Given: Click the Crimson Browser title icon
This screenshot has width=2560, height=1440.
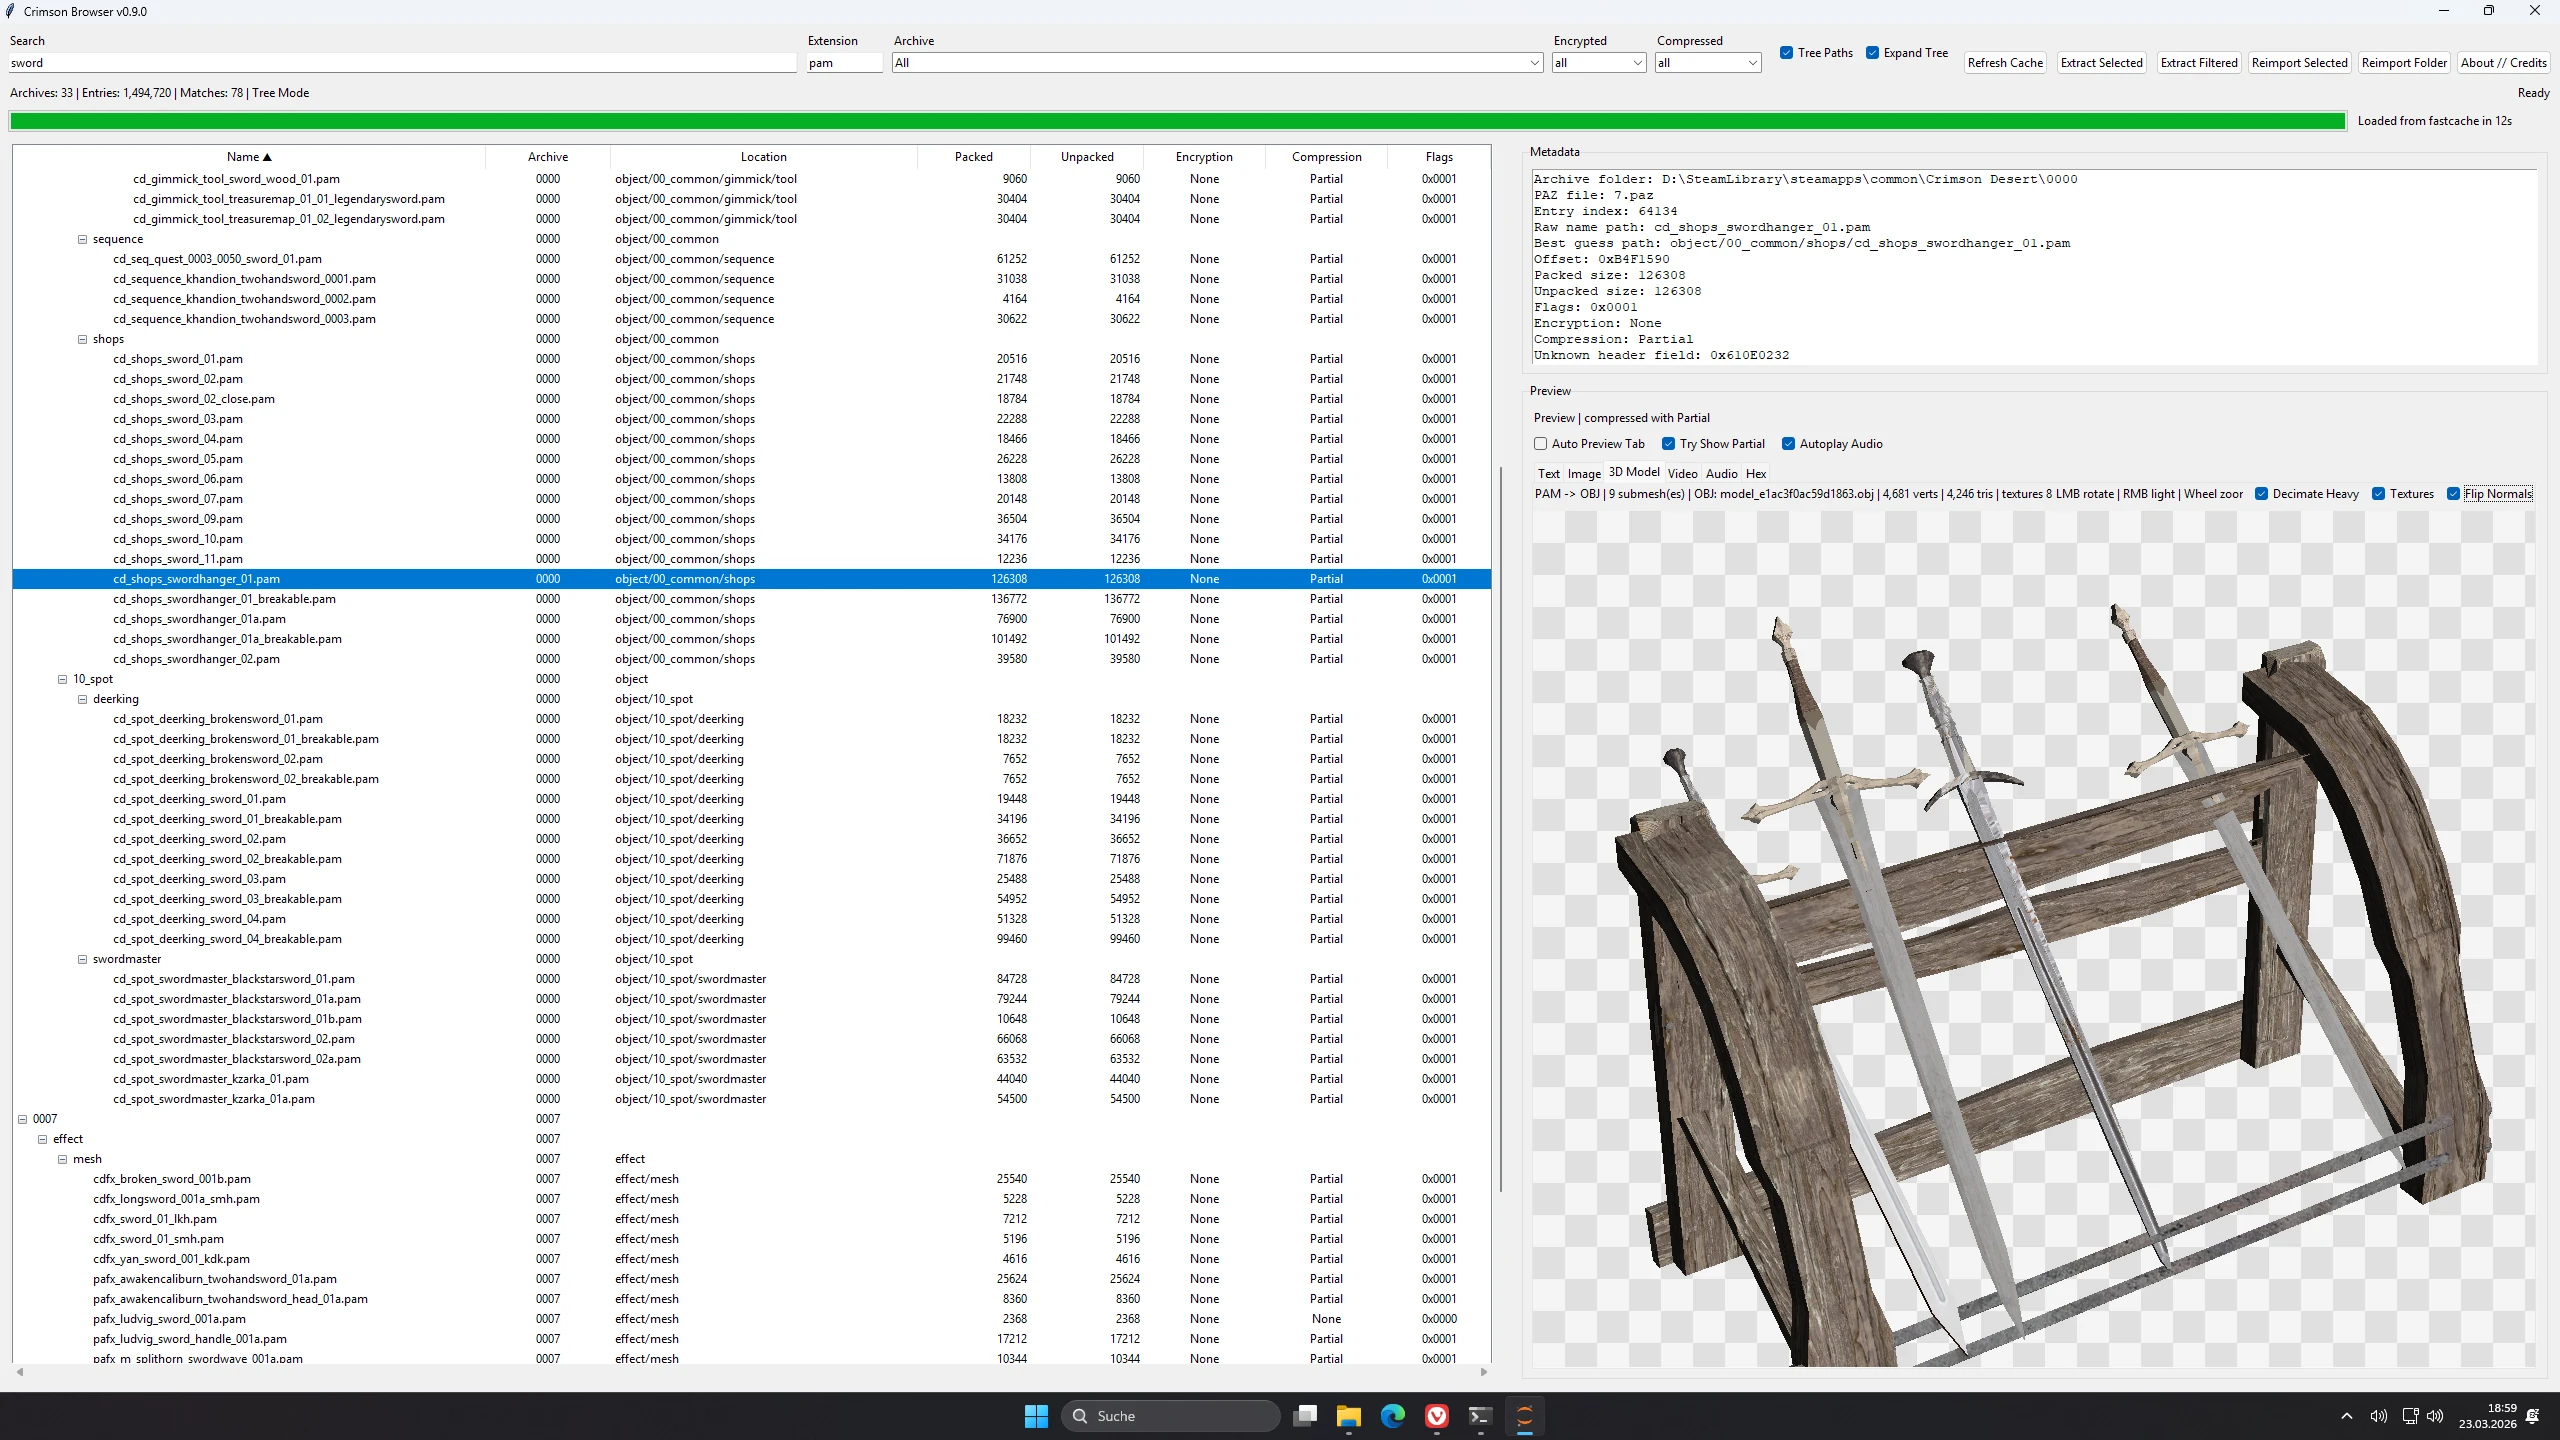Looking at the screenshot, I should 11,11.
